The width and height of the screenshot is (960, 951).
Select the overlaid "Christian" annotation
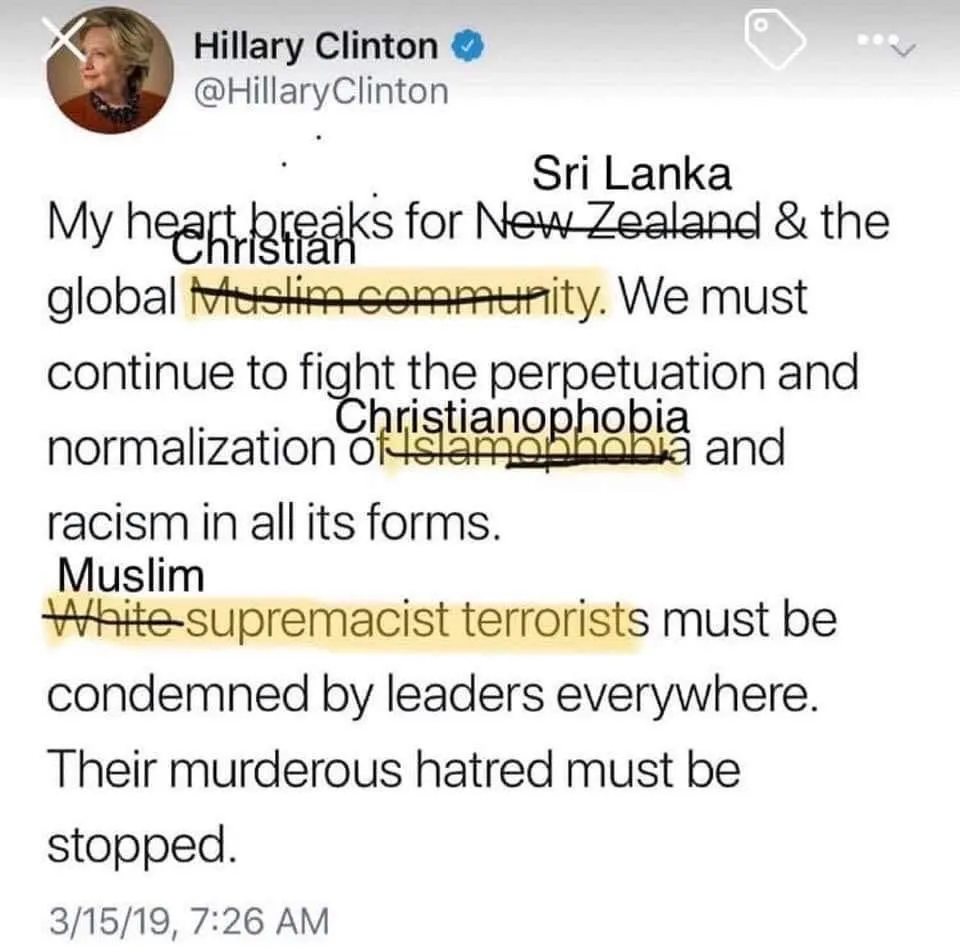point(264,249)
